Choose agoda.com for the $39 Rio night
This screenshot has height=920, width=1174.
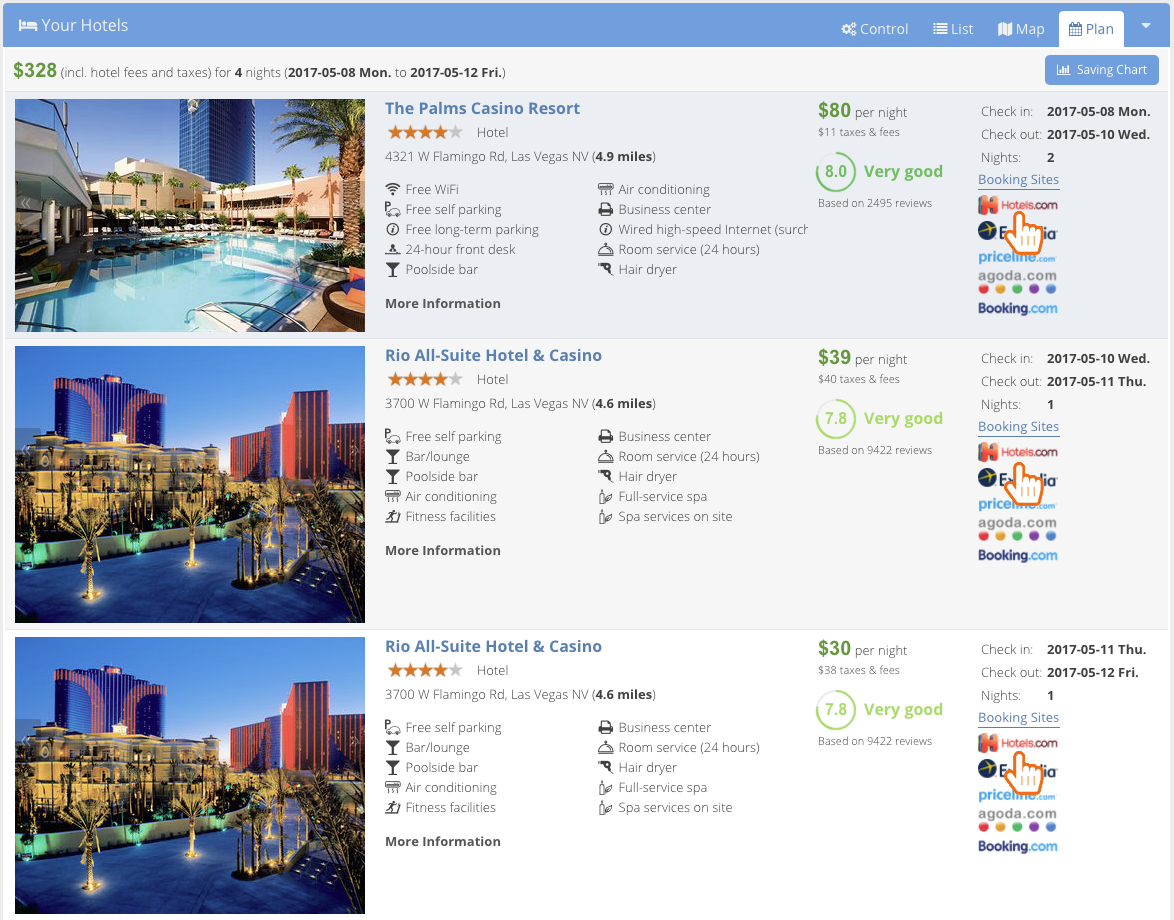point(1018,528)
